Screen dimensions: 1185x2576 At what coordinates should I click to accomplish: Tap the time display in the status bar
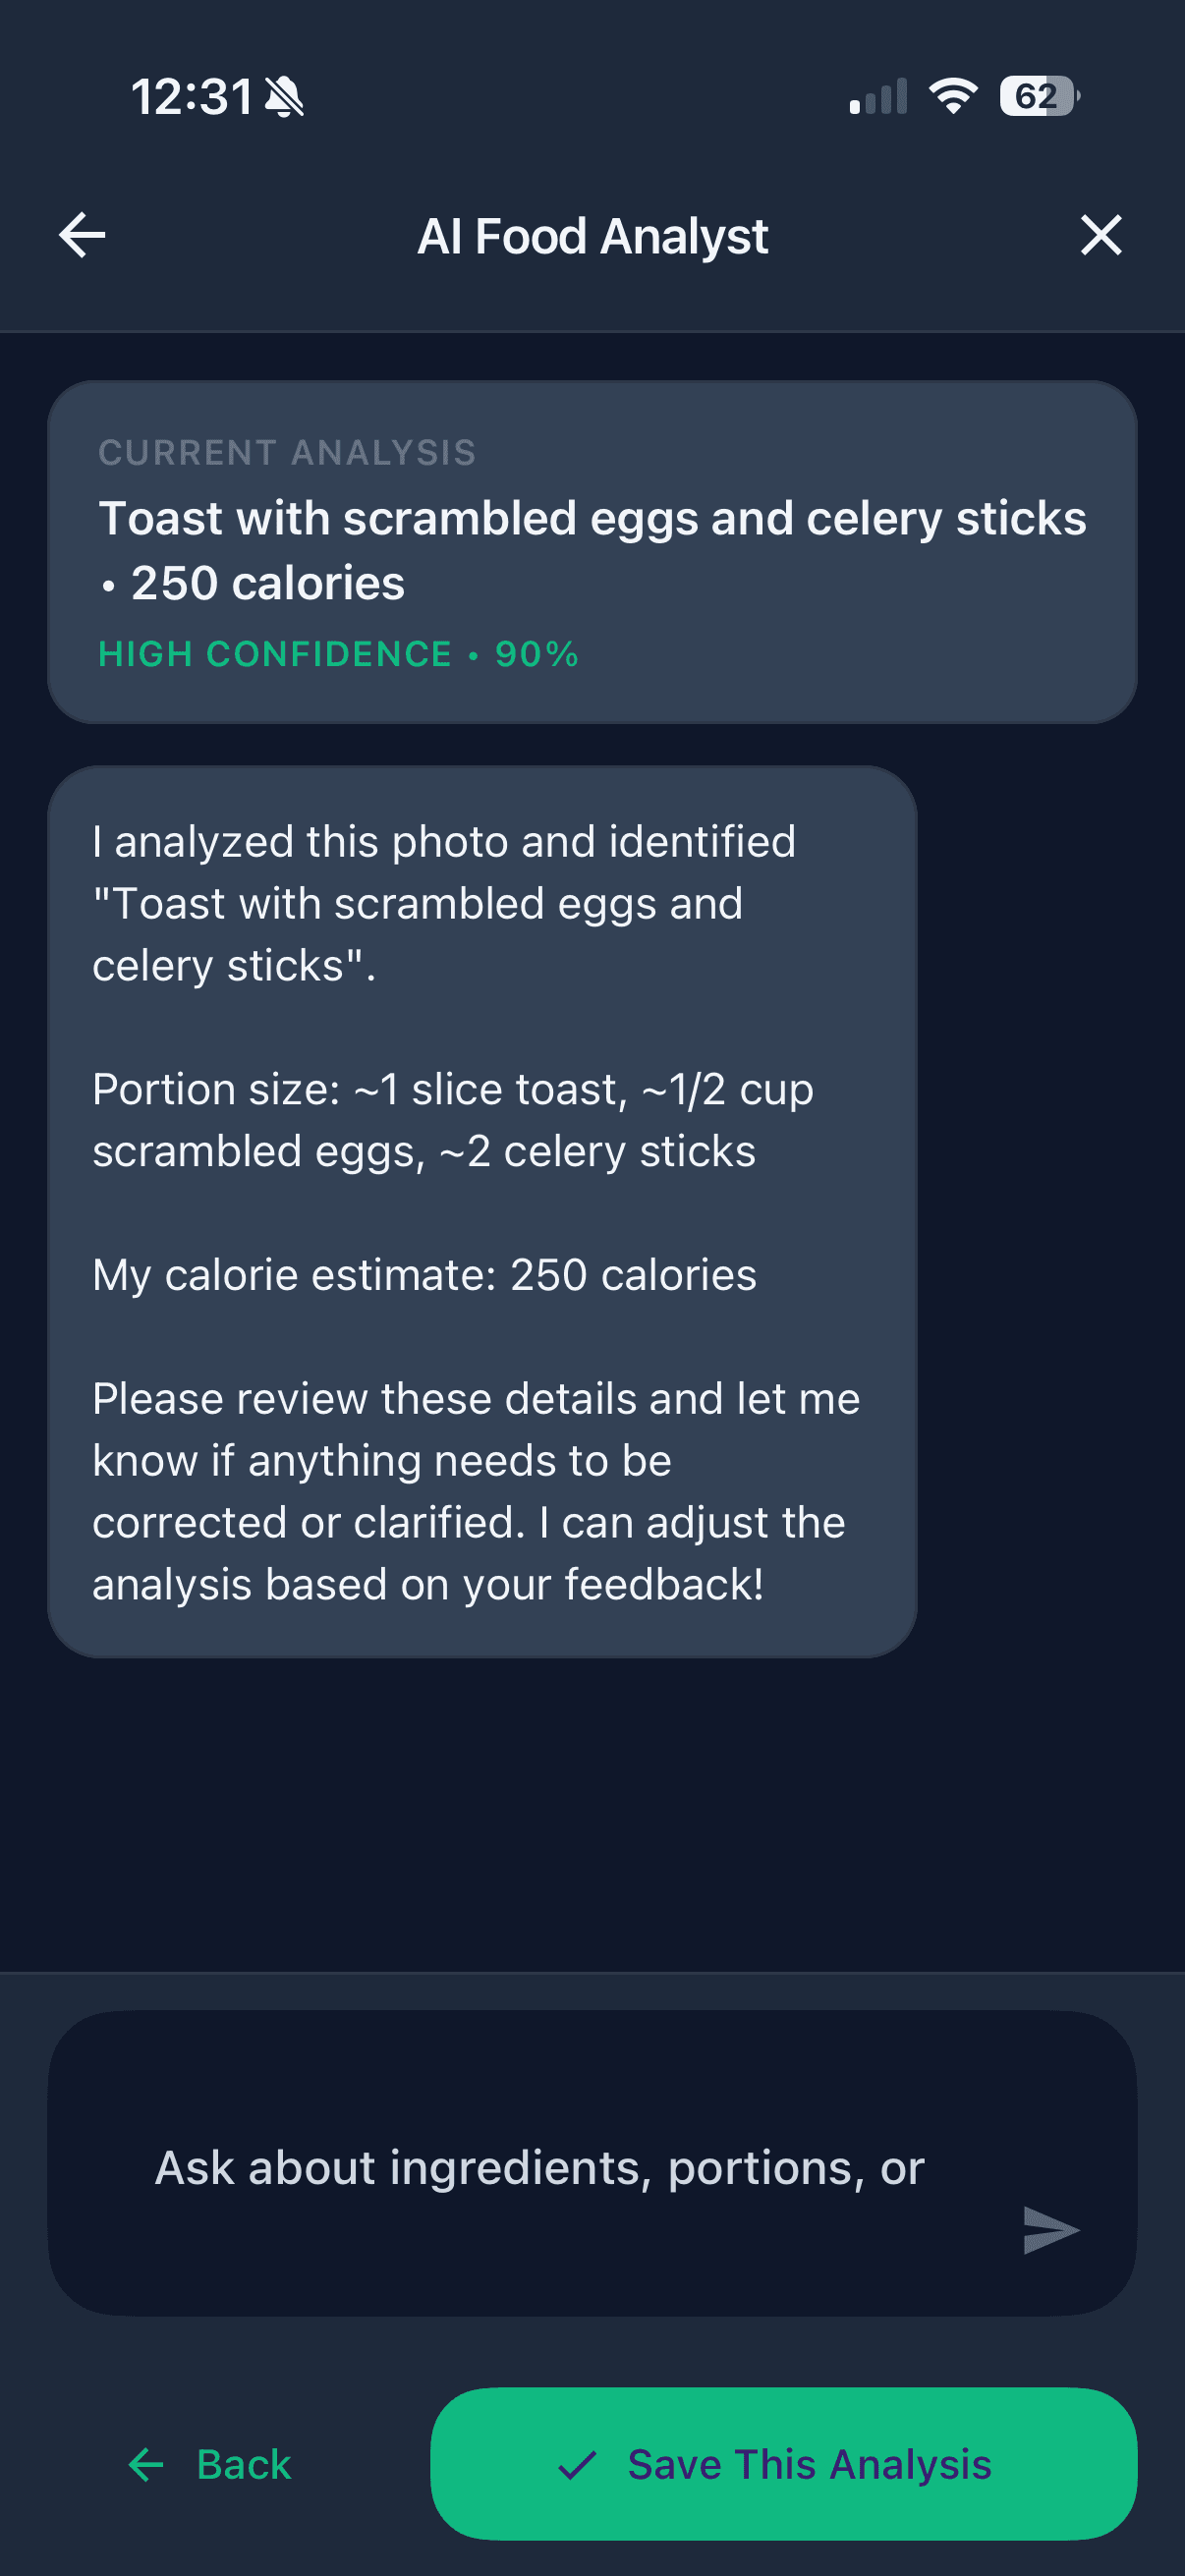(x=194, y=95)
